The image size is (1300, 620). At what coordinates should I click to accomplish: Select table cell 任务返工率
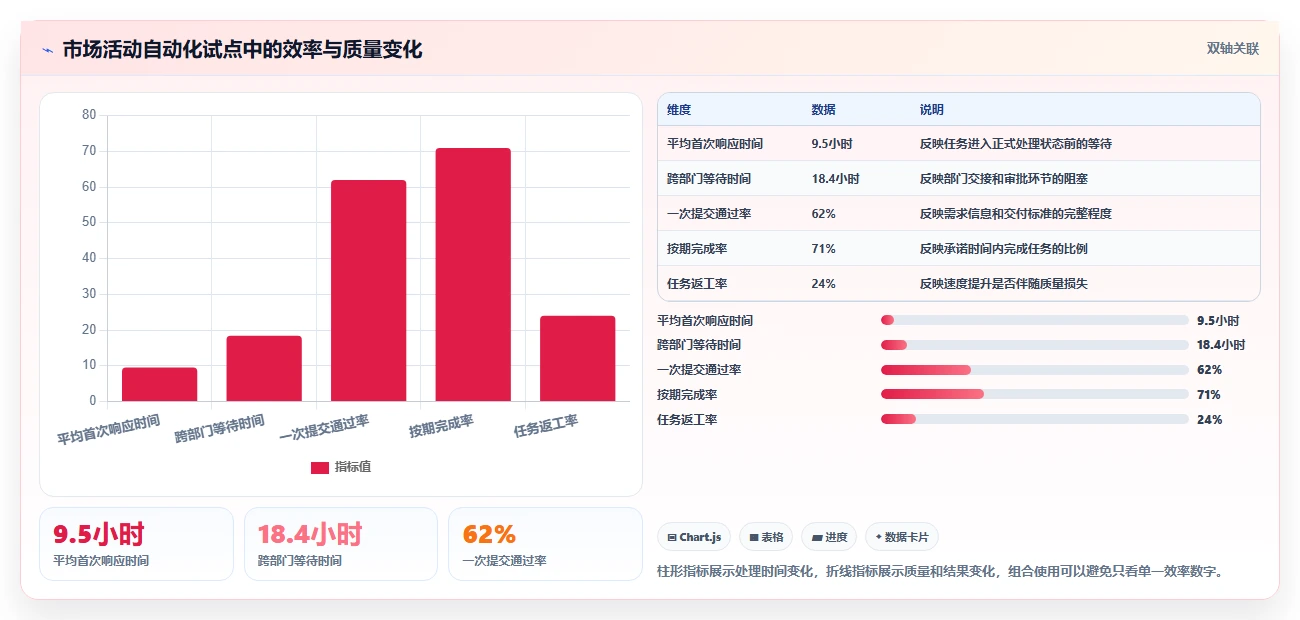pyautogui.click(x=697, y=284)
